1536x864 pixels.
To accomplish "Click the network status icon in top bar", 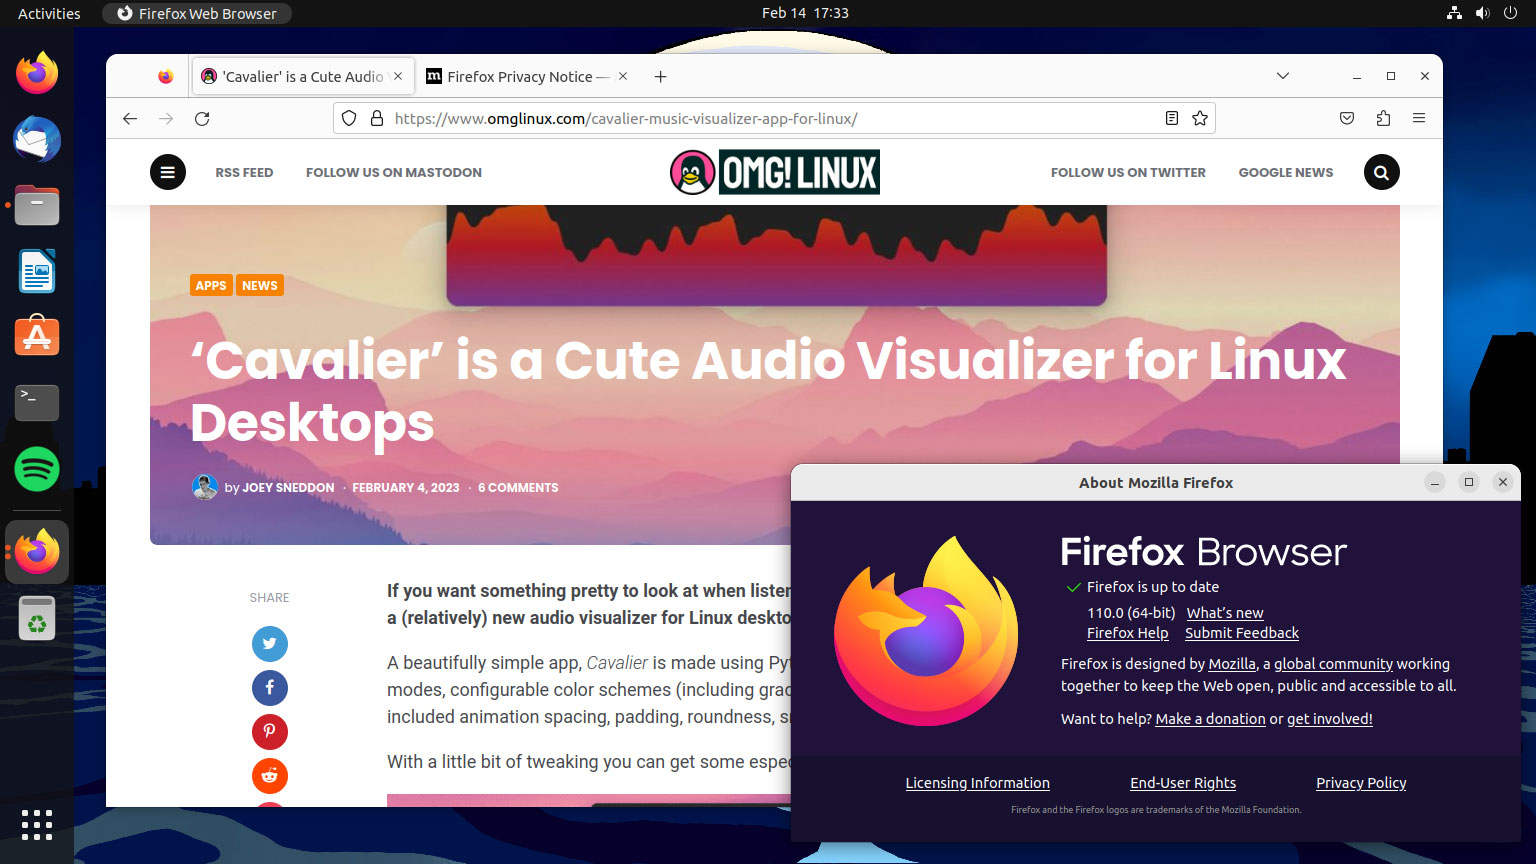I will tap(1454, 13).
